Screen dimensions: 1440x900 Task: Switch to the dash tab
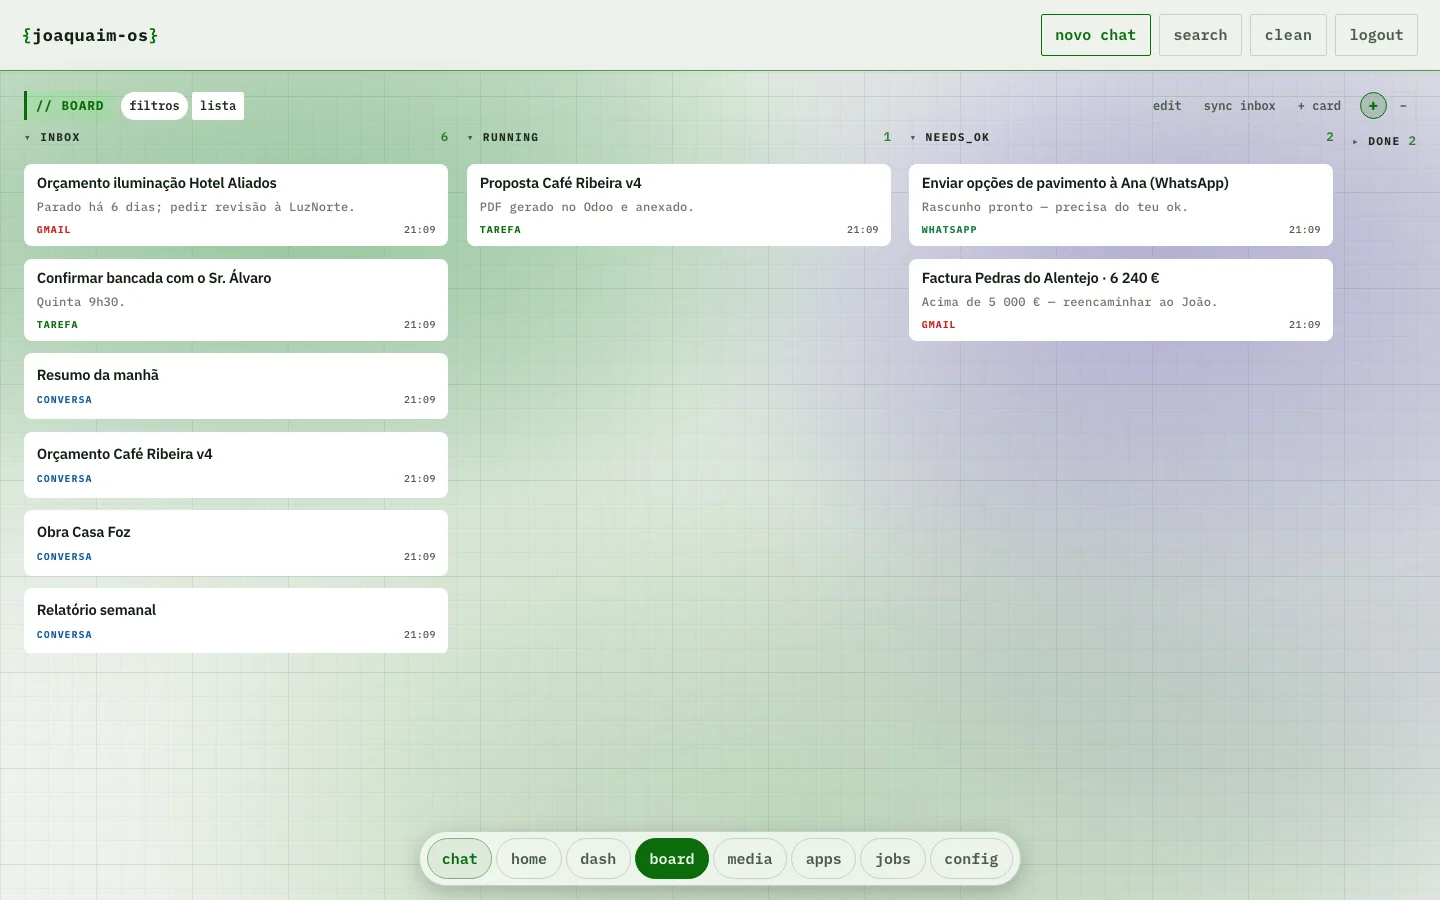(x=598, y=859)
